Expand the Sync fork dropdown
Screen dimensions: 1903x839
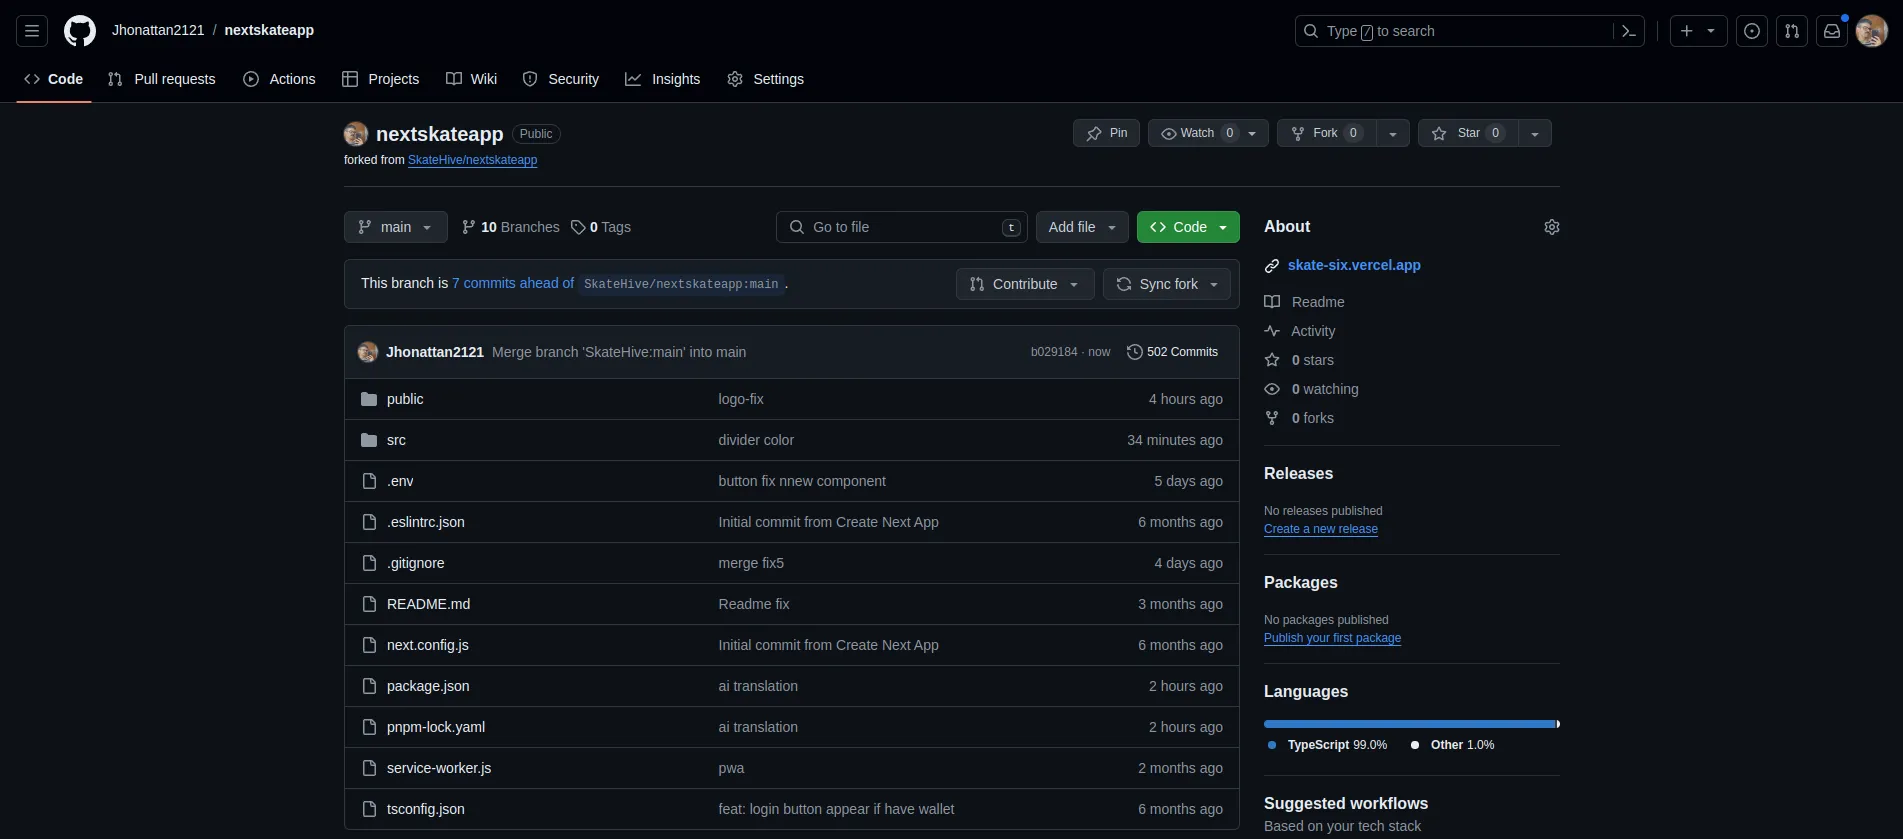click(x=1167, y=284)
